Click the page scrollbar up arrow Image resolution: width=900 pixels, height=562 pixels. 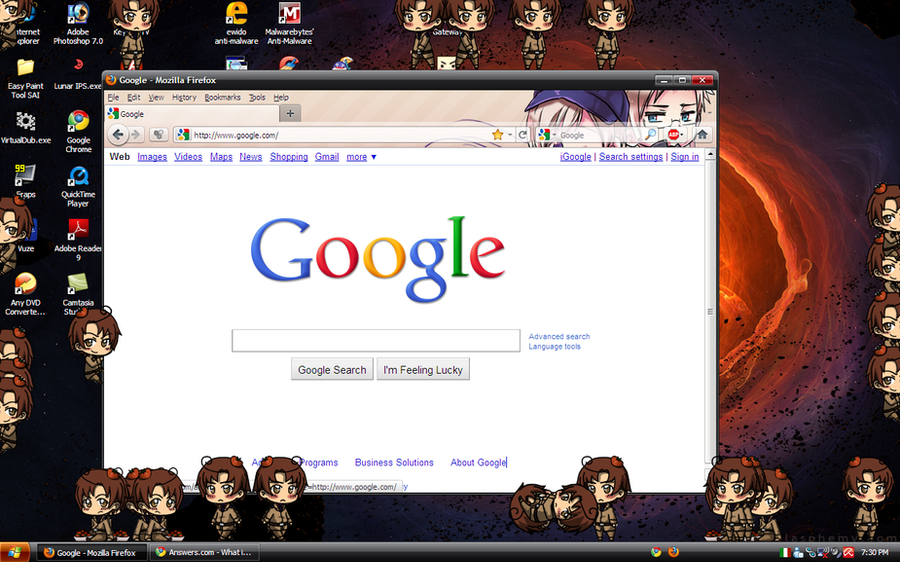coord(710,155)
